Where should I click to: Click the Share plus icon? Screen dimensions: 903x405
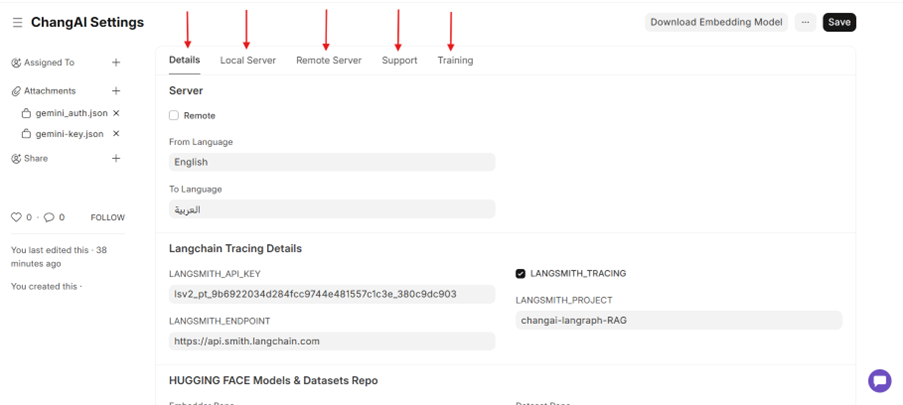[x=116, y=159]
